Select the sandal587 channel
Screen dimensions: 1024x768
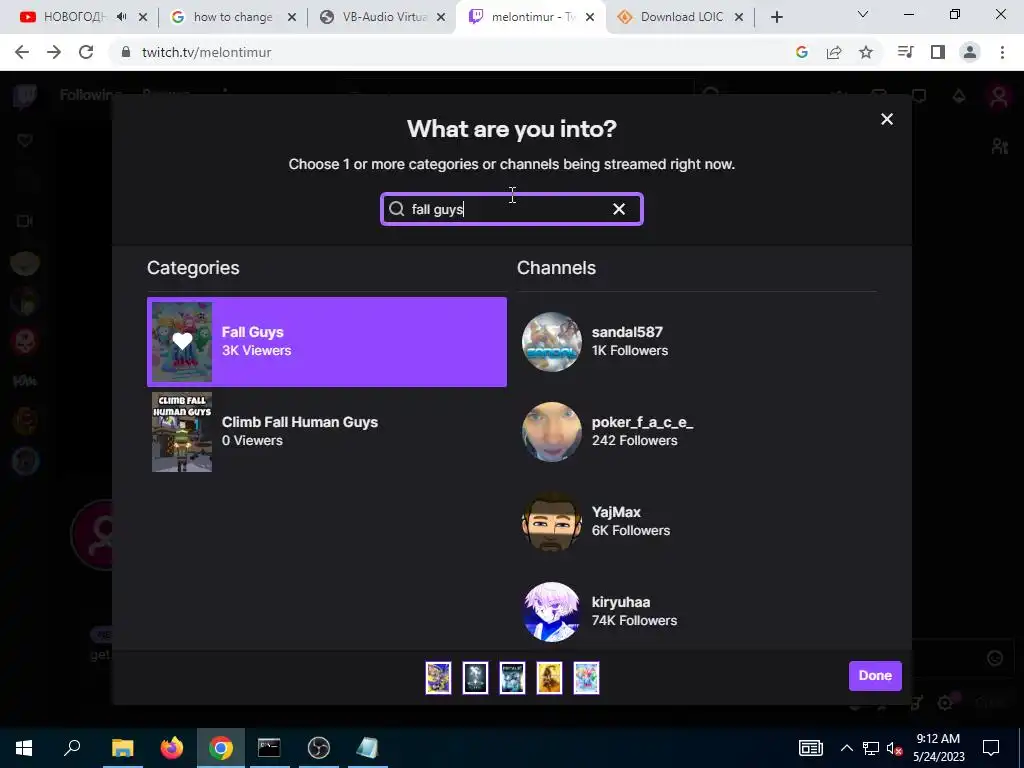[696, 342]
